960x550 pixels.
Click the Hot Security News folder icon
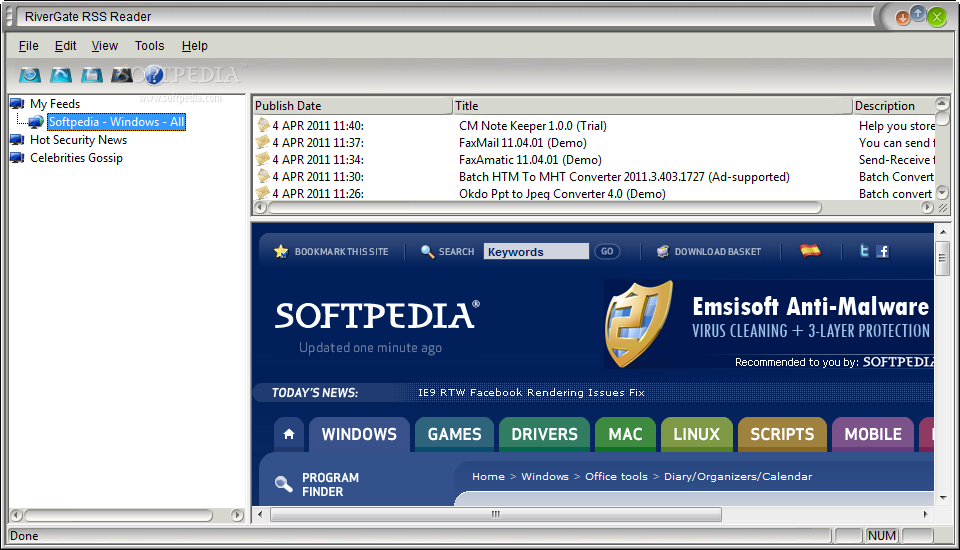click(x=18, y=140)
